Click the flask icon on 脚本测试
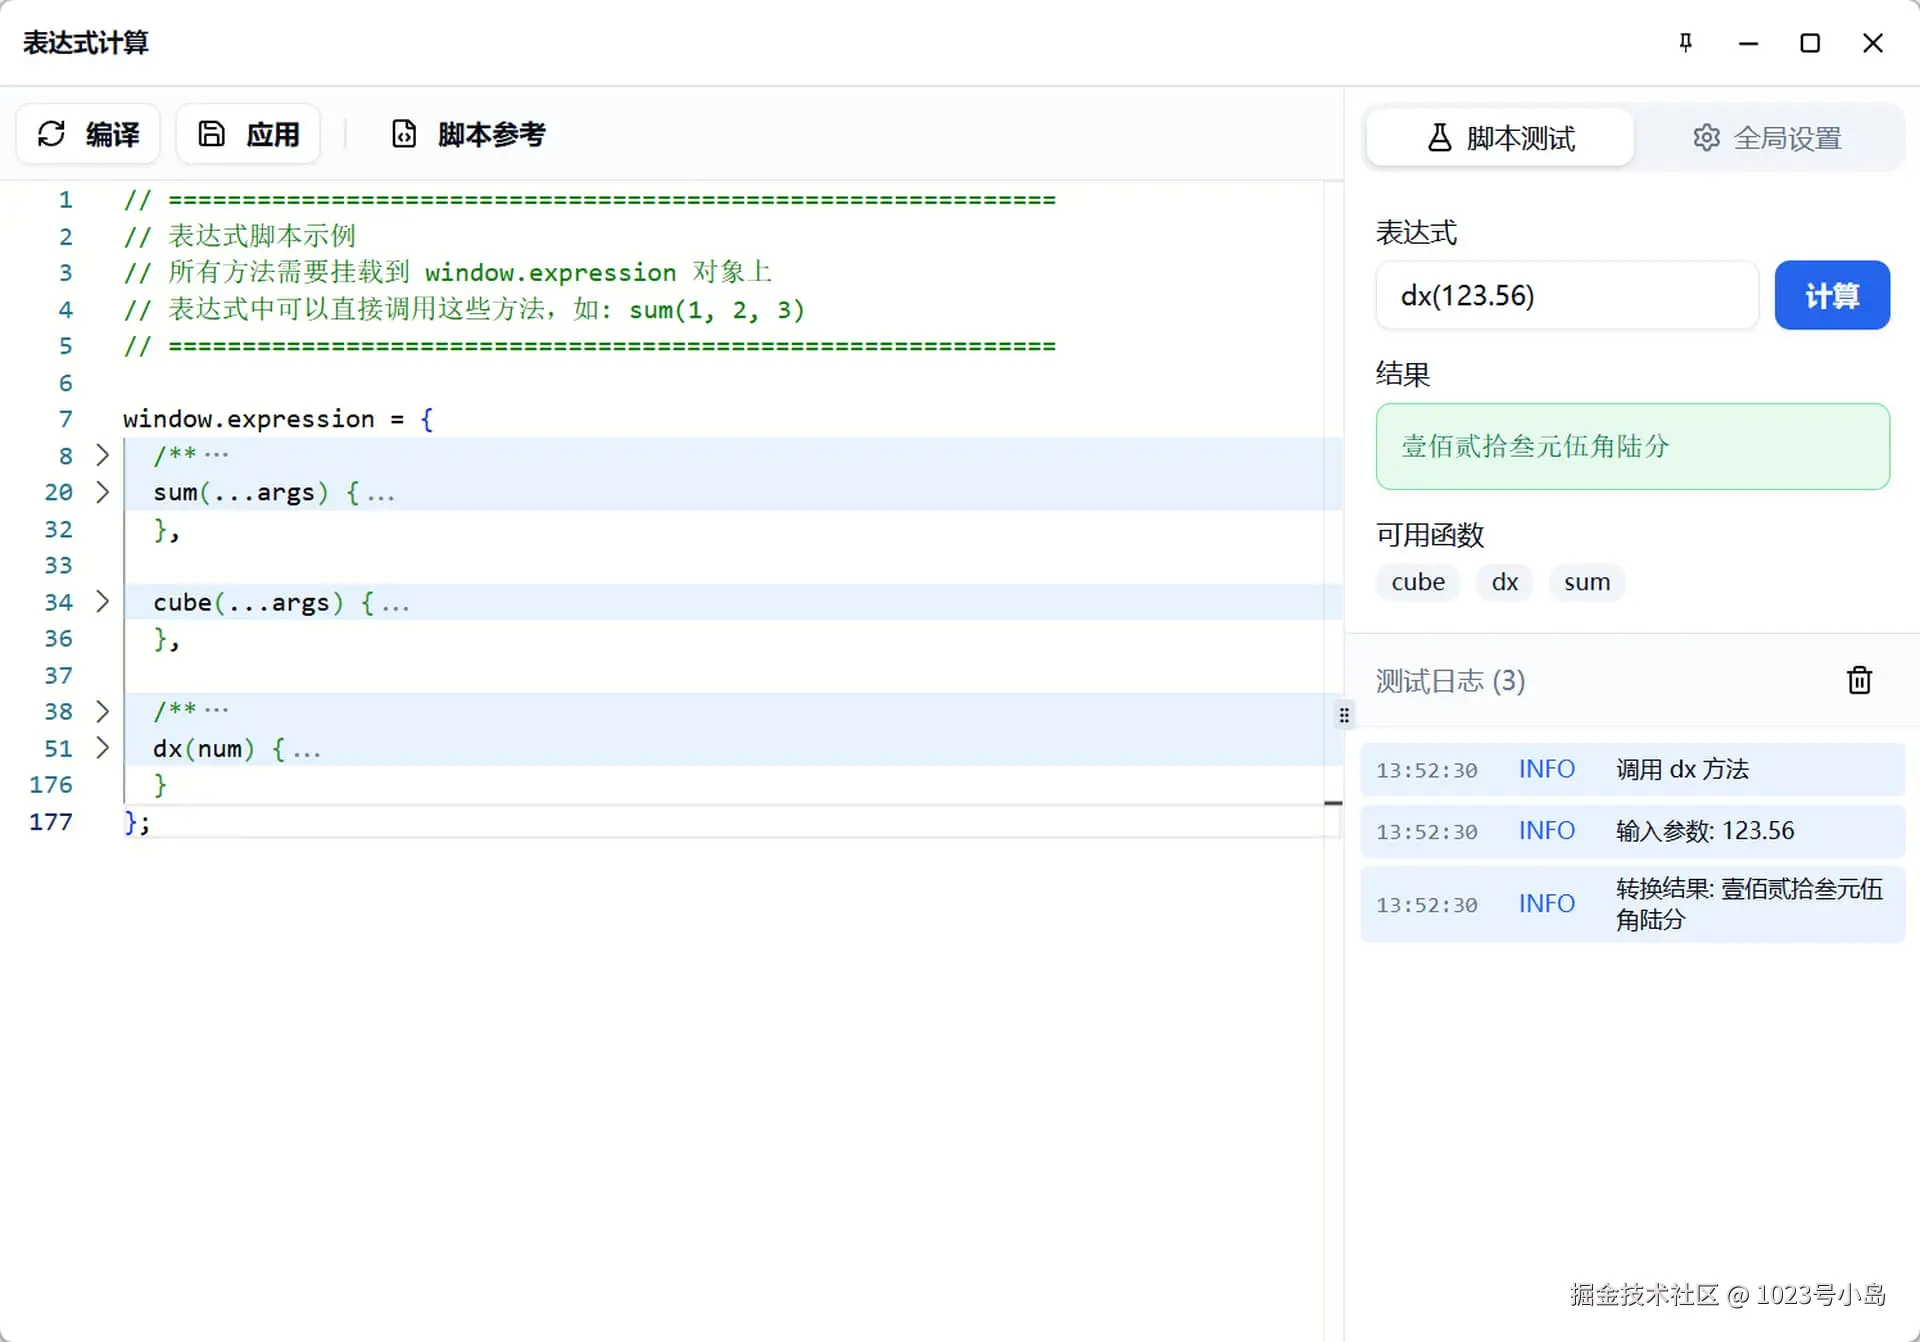Viewport: 1920px width, 1342px height. tap(1439, 138)
